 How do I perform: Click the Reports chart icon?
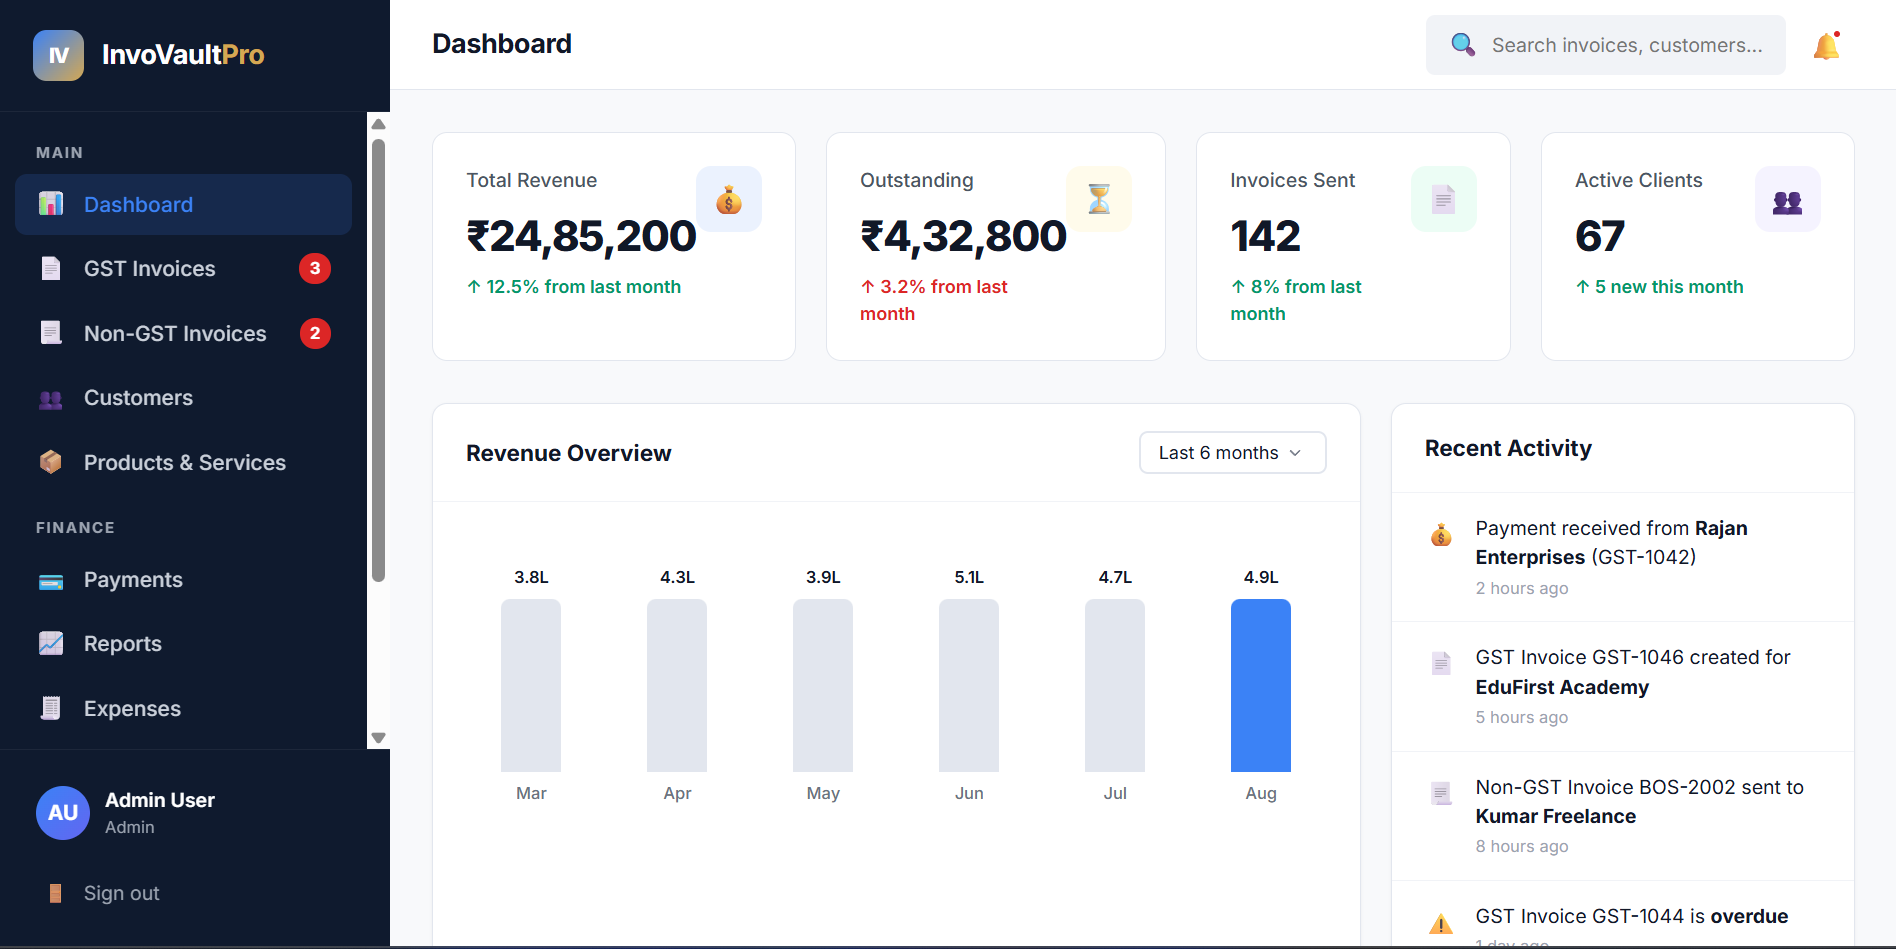[x=51, y=644]
